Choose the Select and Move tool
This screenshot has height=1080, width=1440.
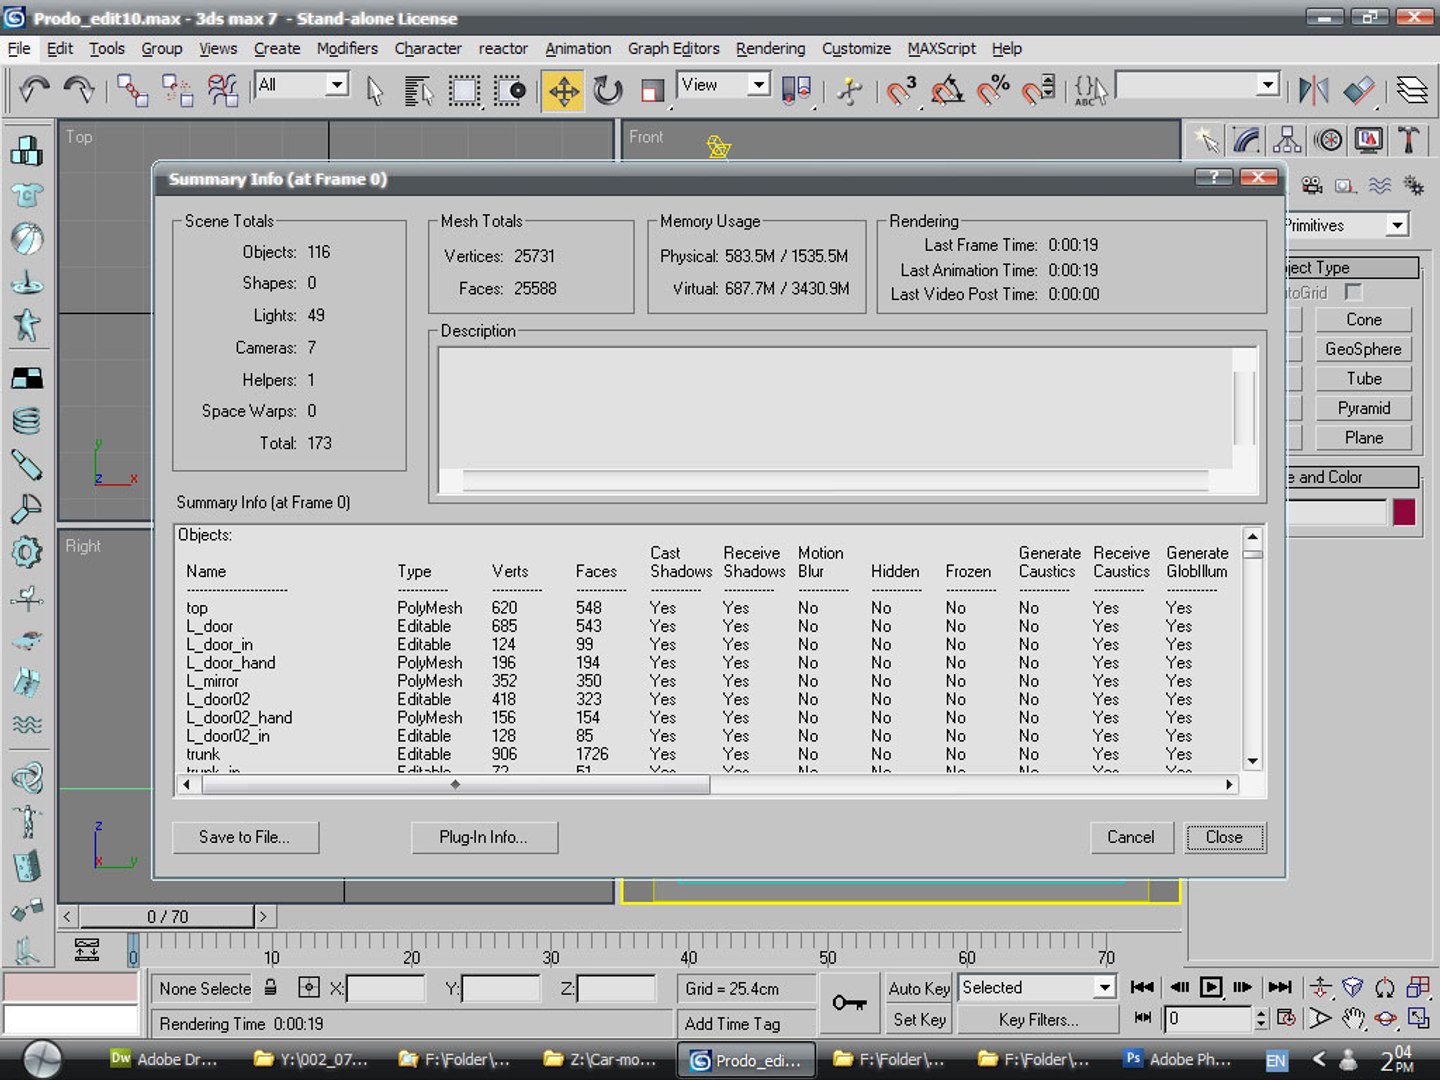pos(564,90)
